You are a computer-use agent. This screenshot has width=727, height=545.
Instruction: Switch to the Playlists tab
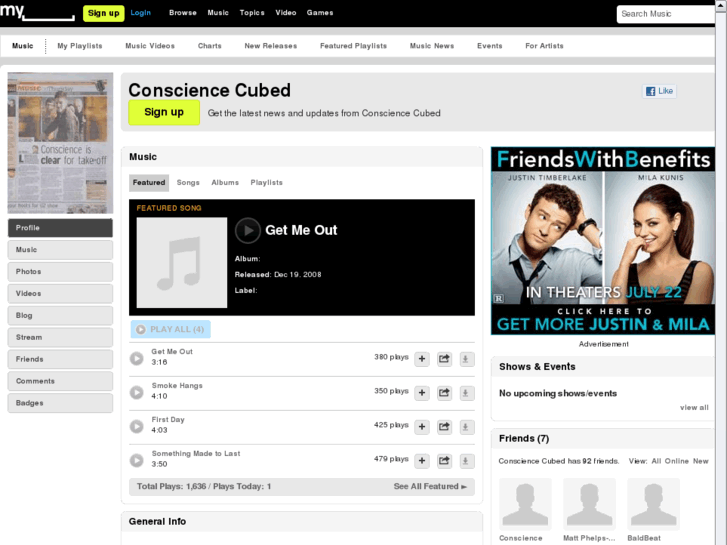[x=267, y=183]
